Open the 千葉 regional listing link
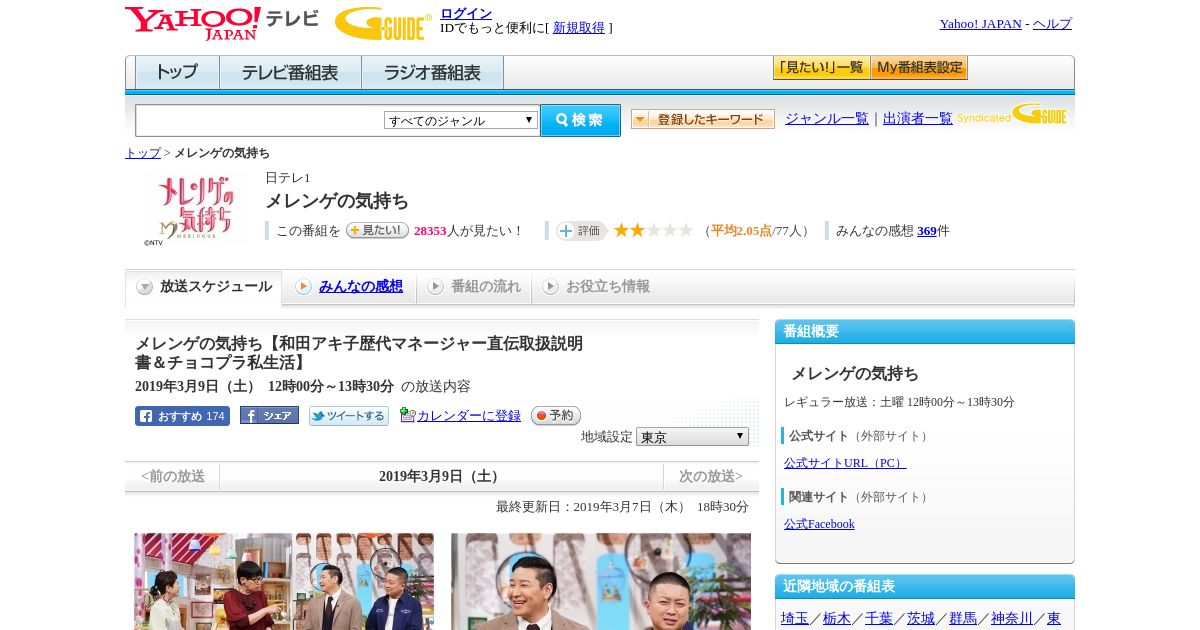 point(879,619)
